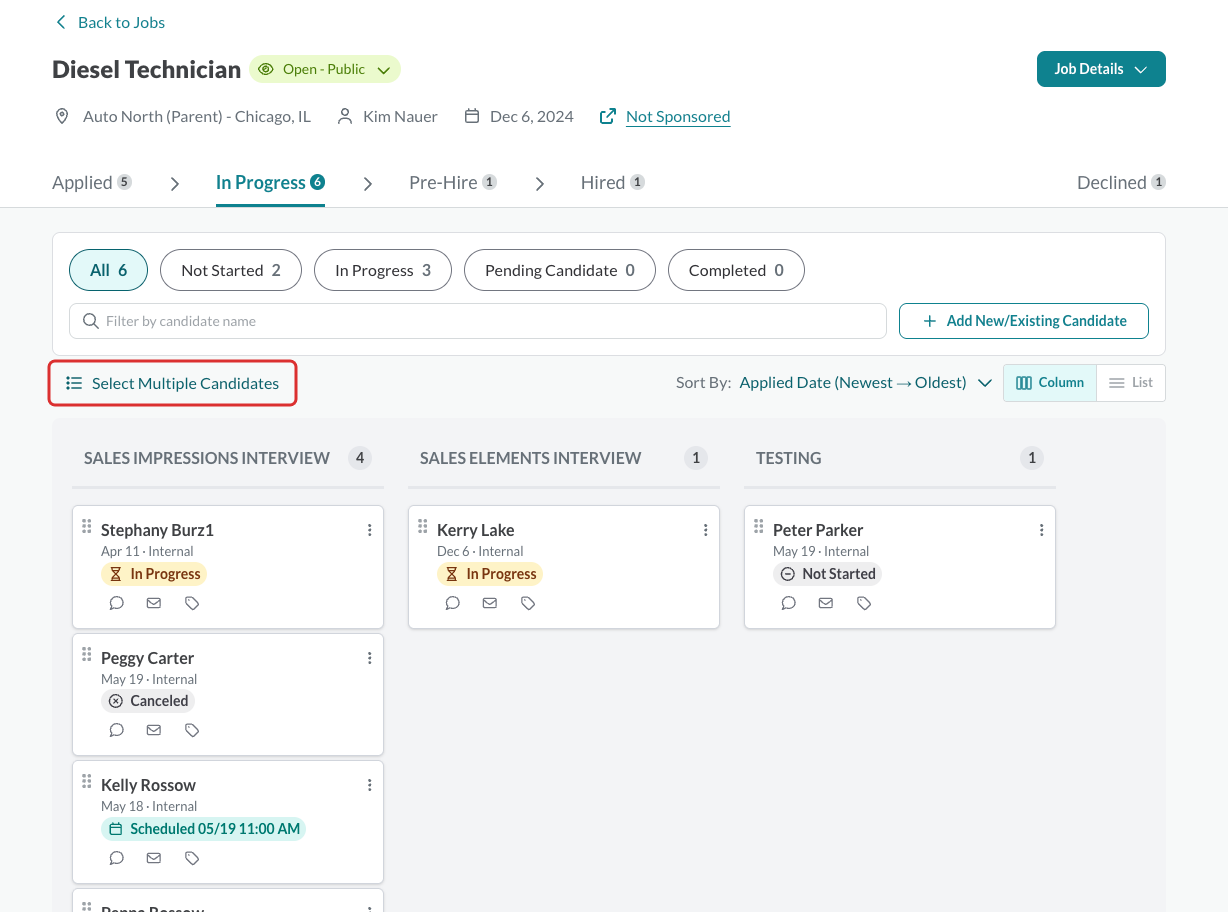Click Add New/Existing Candidate button
Image resolution: width=1228 pixels, height=912 pixels.
click(x=1024, y=321)
